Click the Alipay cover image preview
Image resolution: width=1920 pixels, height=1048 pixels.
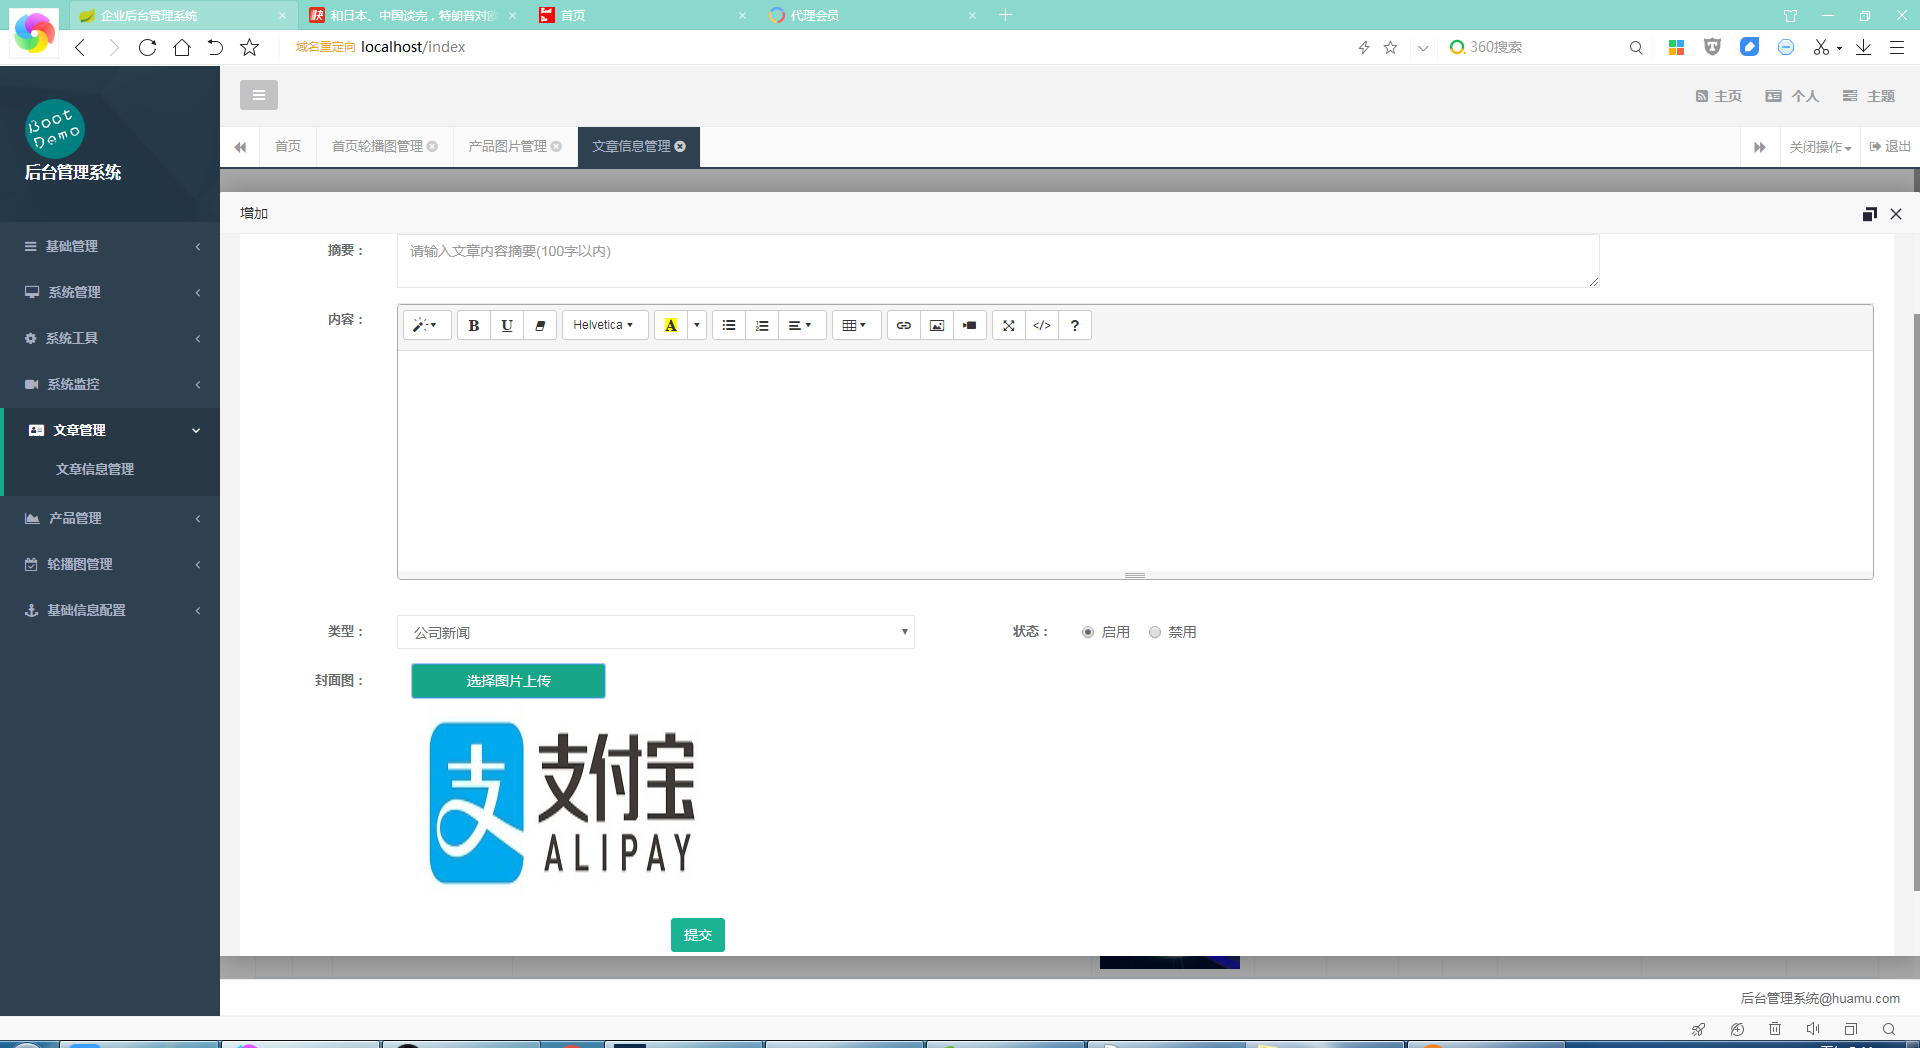point(562,803)
